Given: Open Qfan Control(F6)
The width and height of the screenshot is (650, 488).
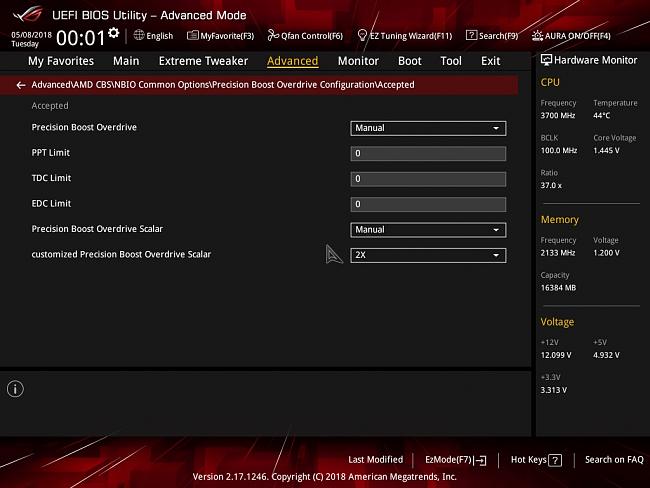Looking at the screenshot, I should tap(305, 36).
